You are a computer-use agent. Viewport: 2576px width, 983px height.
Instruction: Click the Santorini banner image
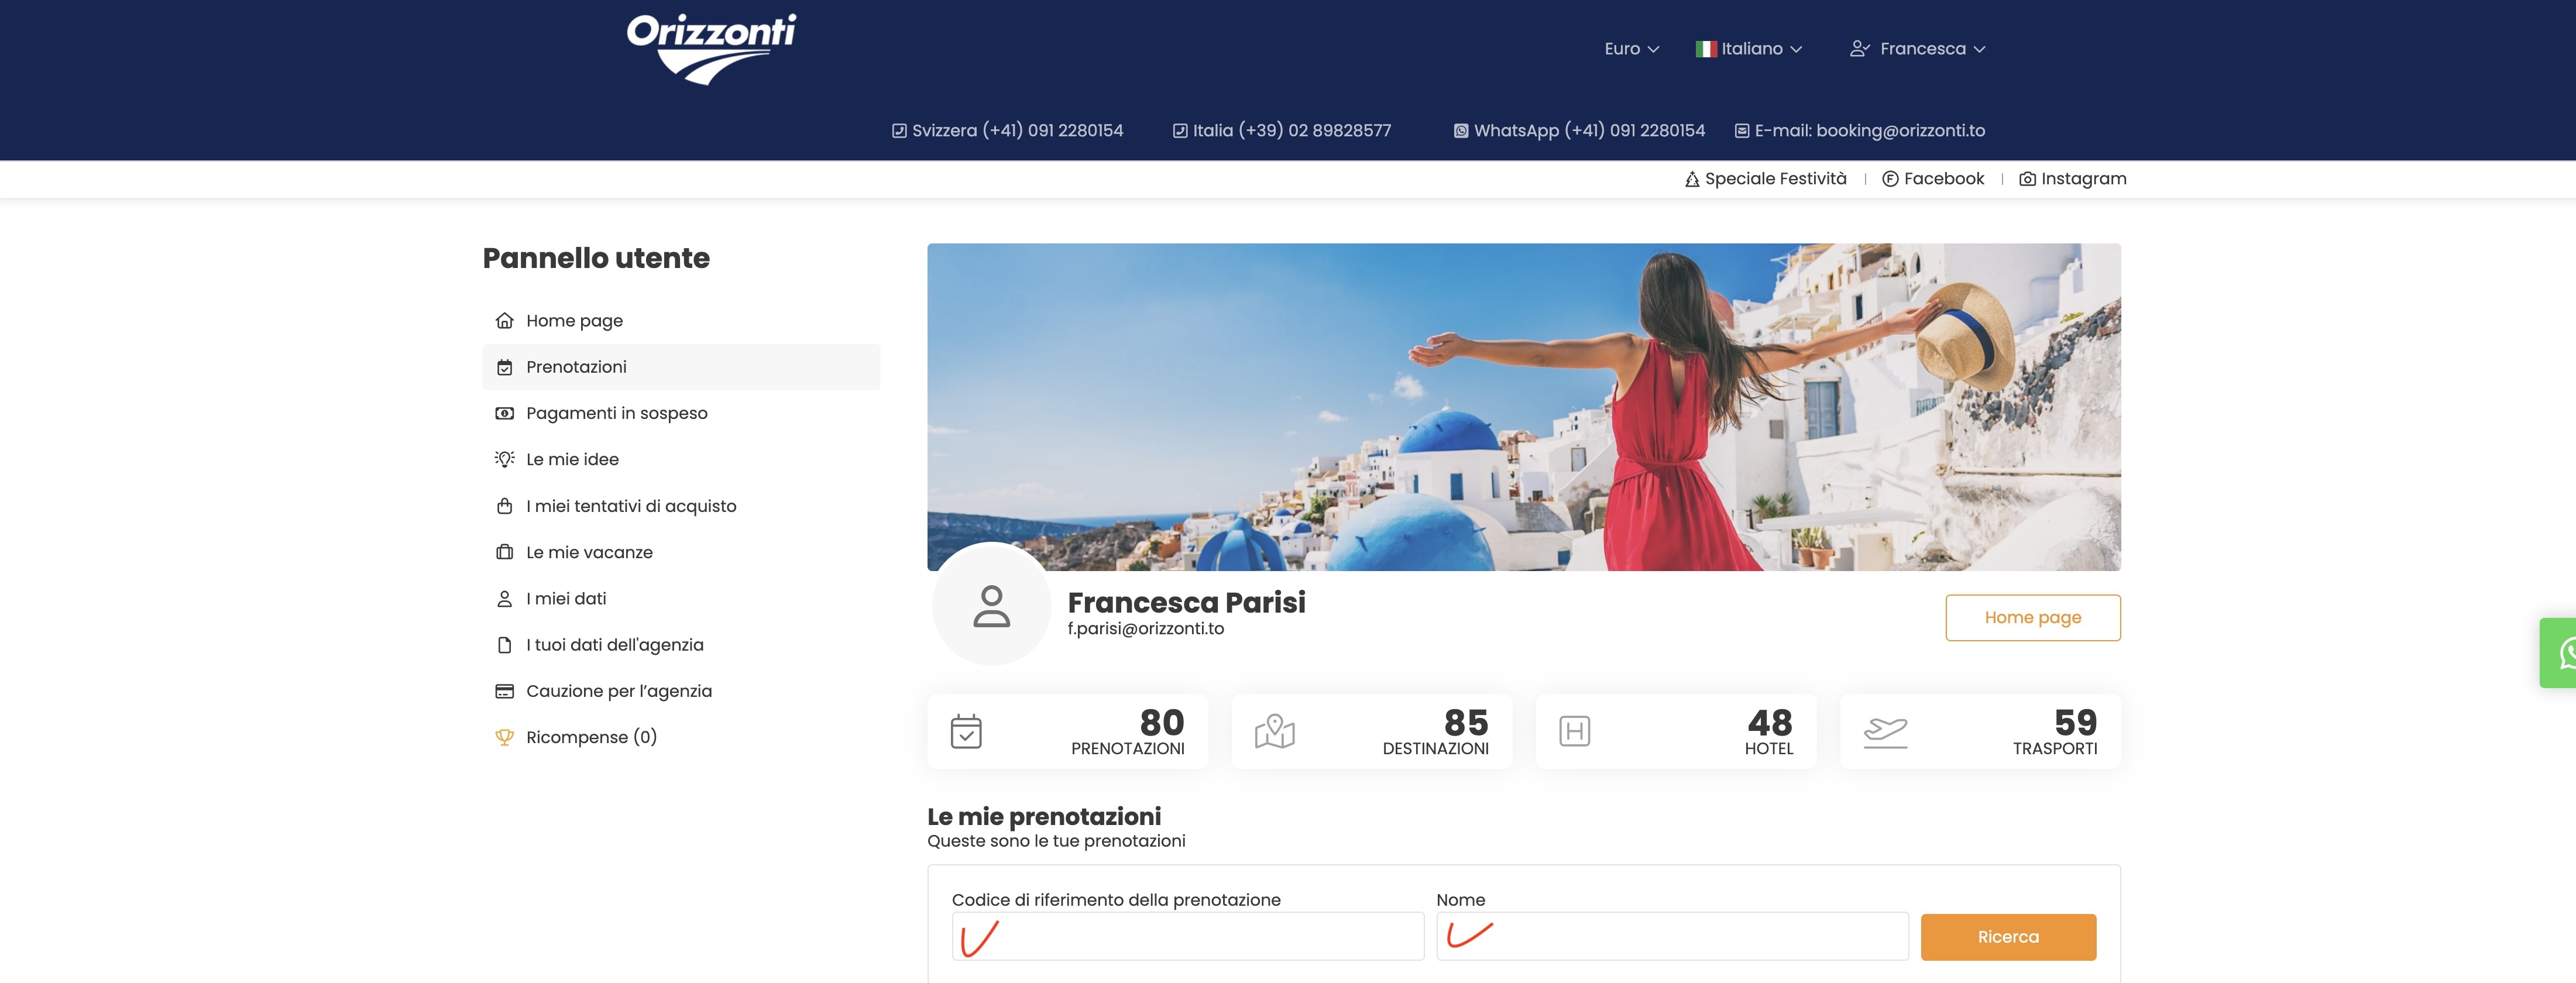pos(1523,407)
